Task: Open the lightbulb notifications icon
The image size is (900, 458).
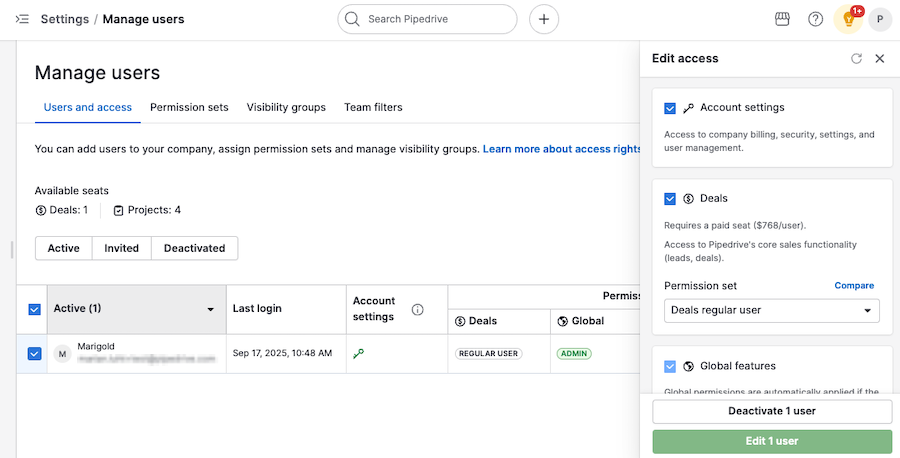Action: pos(849,19)
